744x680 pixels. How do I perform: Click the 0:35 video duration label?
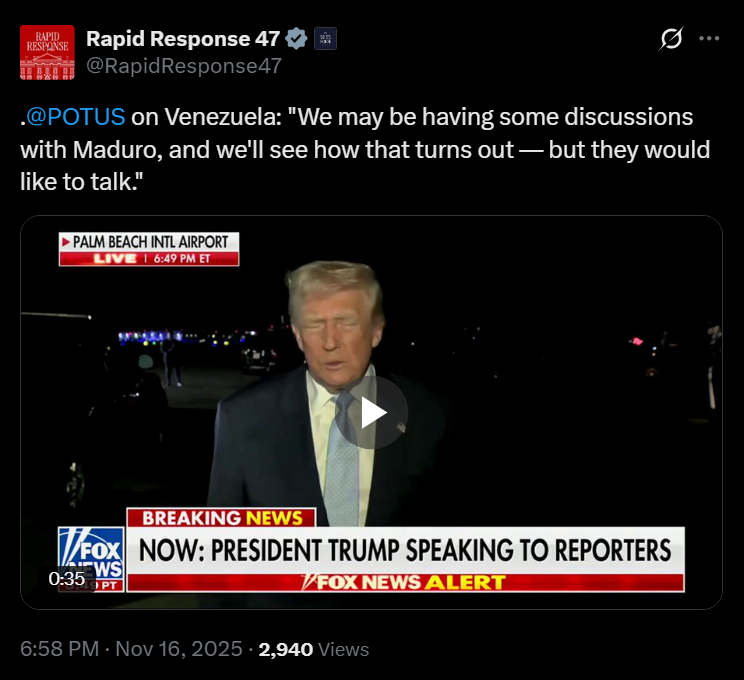point(68,578)
